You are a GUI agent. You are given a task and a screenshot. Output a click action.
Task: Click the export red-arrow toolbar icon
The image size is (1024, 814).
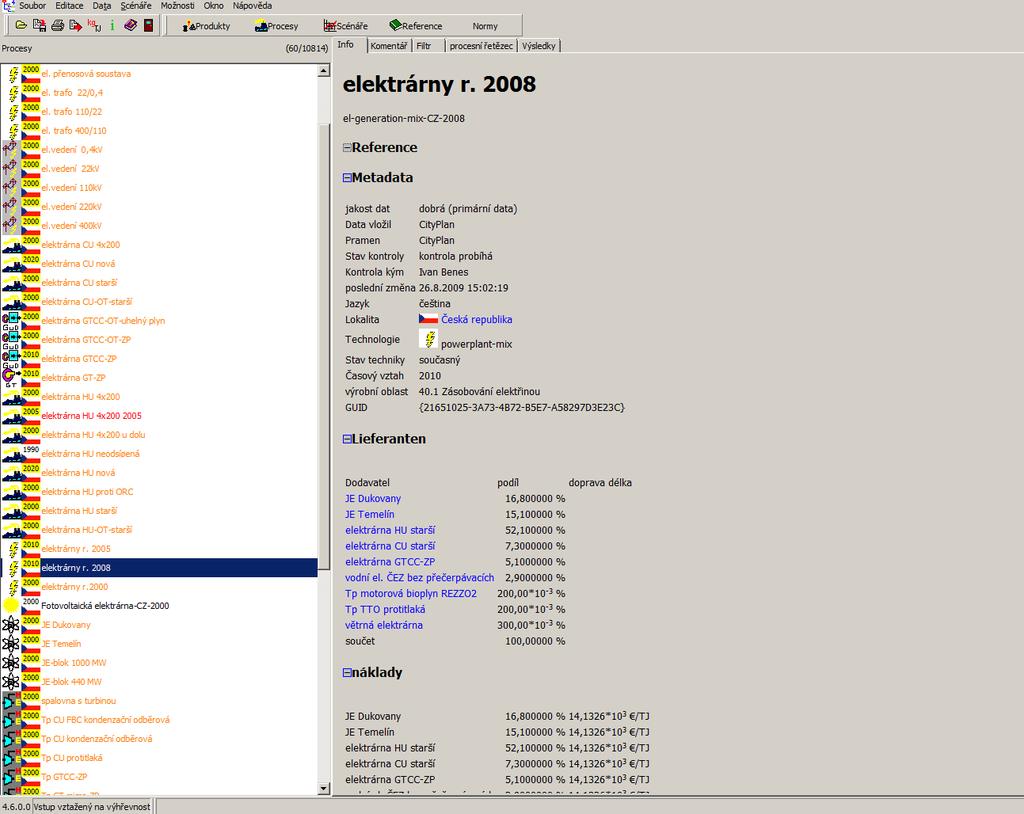click(76, 25)
